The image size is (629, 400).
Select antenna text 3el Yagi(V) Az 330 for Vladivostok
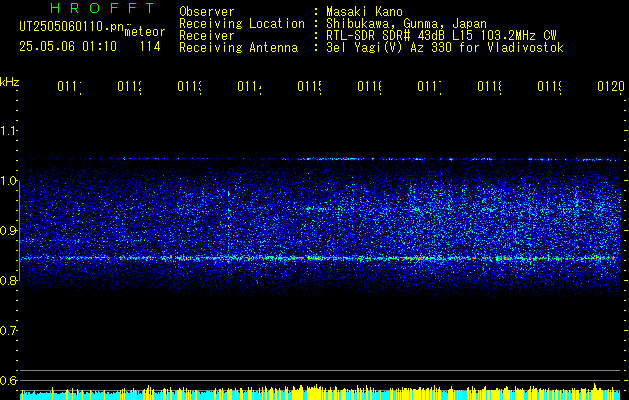pyautogui.click(x=445, y=48)
